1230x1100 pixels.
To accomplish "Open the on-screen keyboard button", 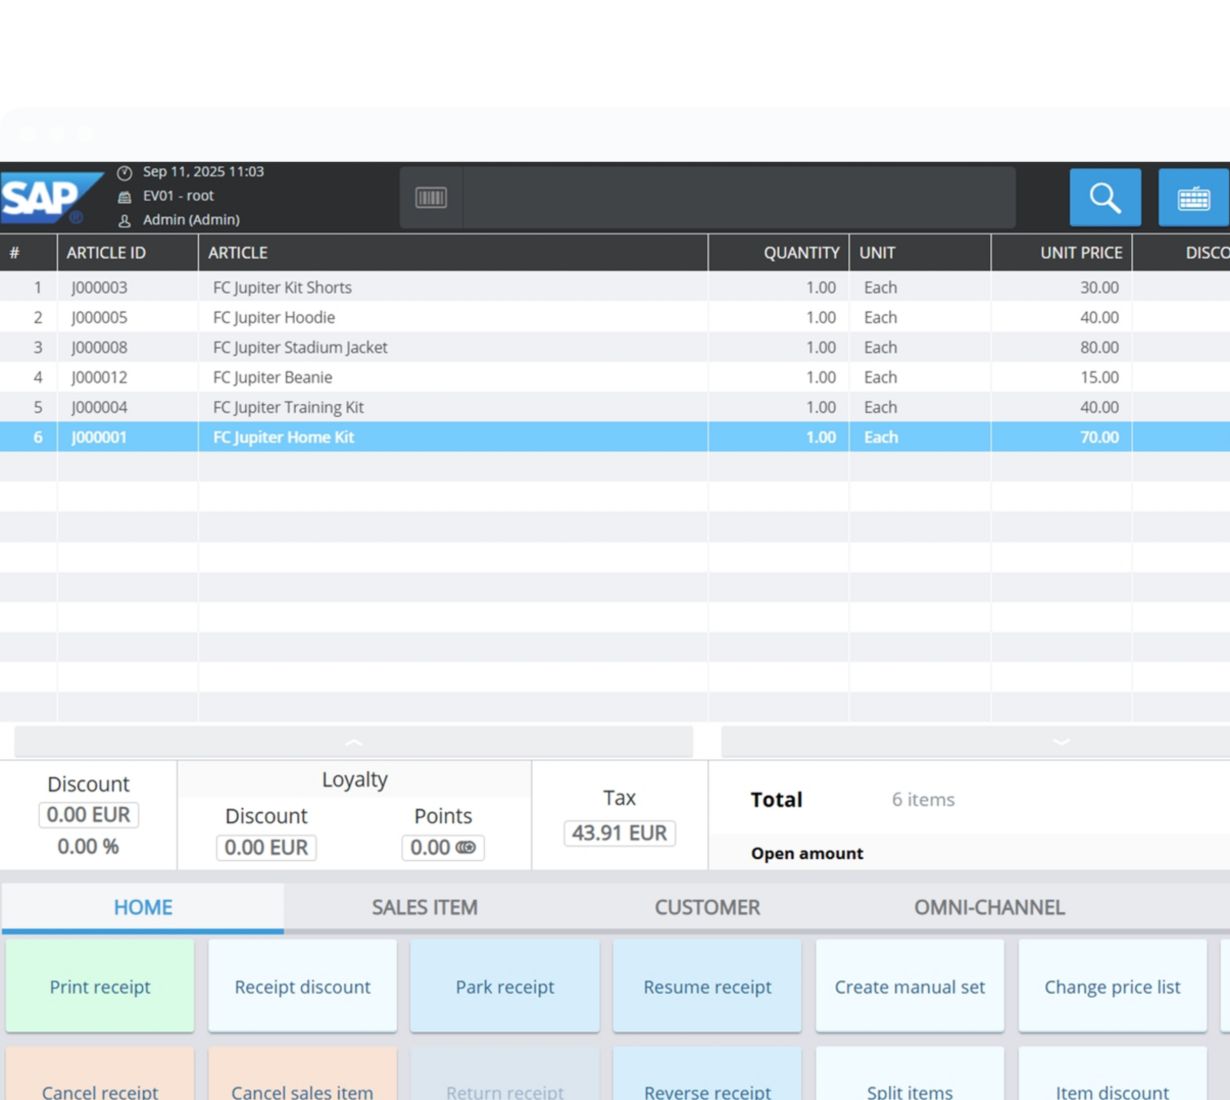I will [1193, 197].
